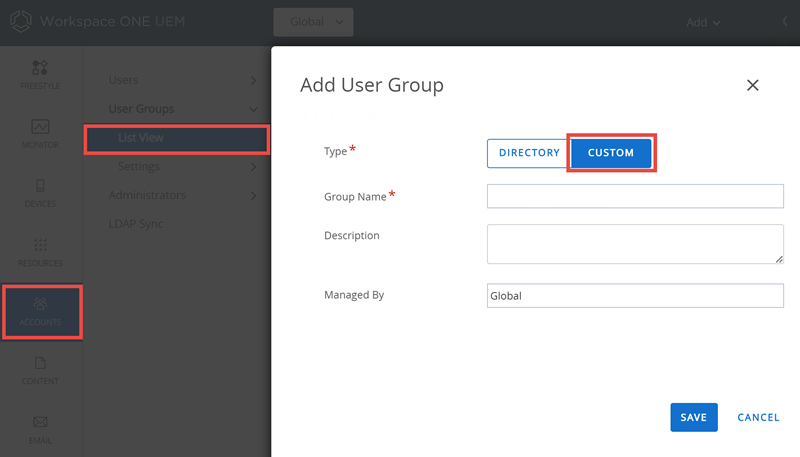Select List View under User Groups

coord(177,139)
